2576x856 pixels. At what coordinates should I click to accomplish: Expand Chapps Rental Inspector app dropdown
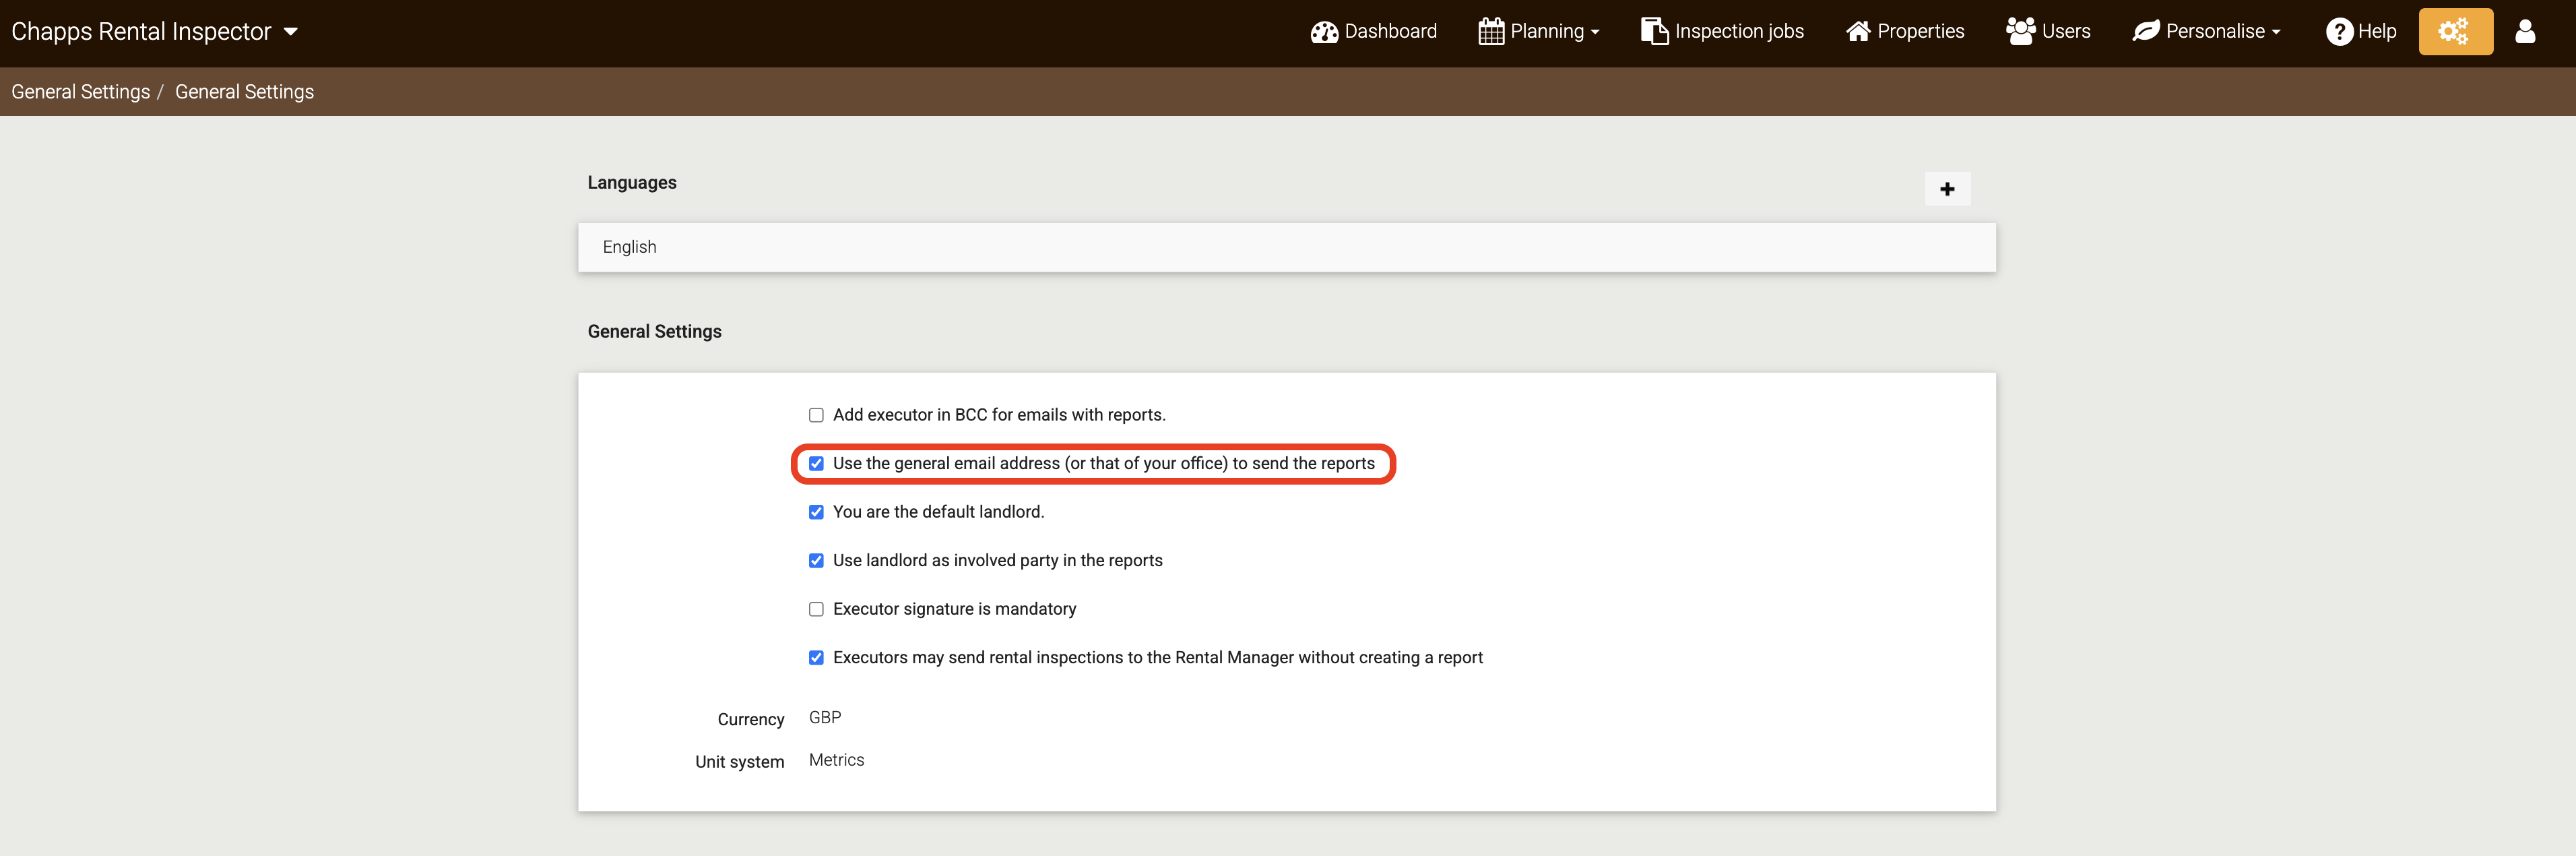coord(291,32)
